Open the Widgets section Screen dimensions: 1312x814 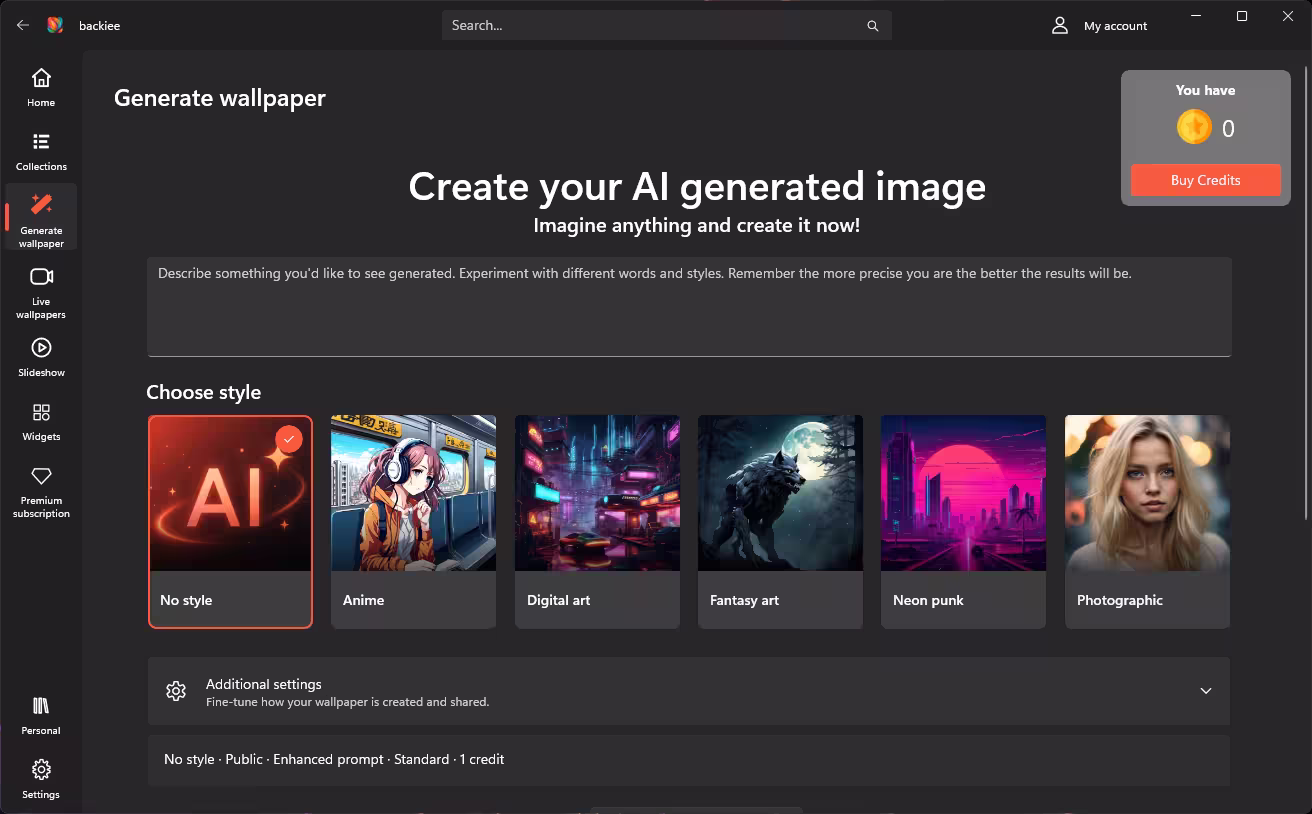point(41,421)
